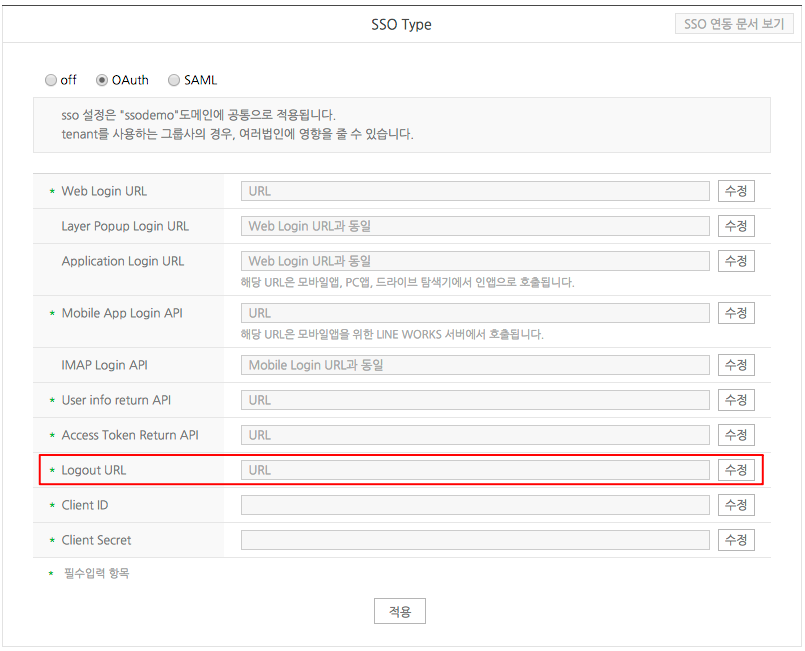Select the OAuth radio option
805x651 pixels.
coord(102,80)
